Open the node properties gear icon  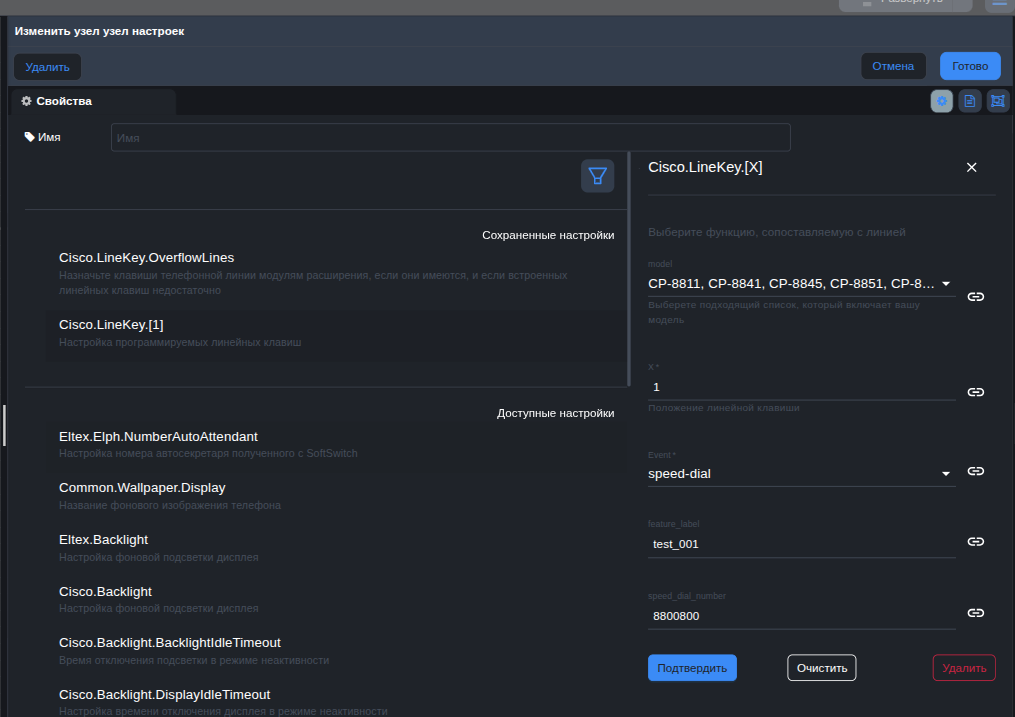point(941,101)
